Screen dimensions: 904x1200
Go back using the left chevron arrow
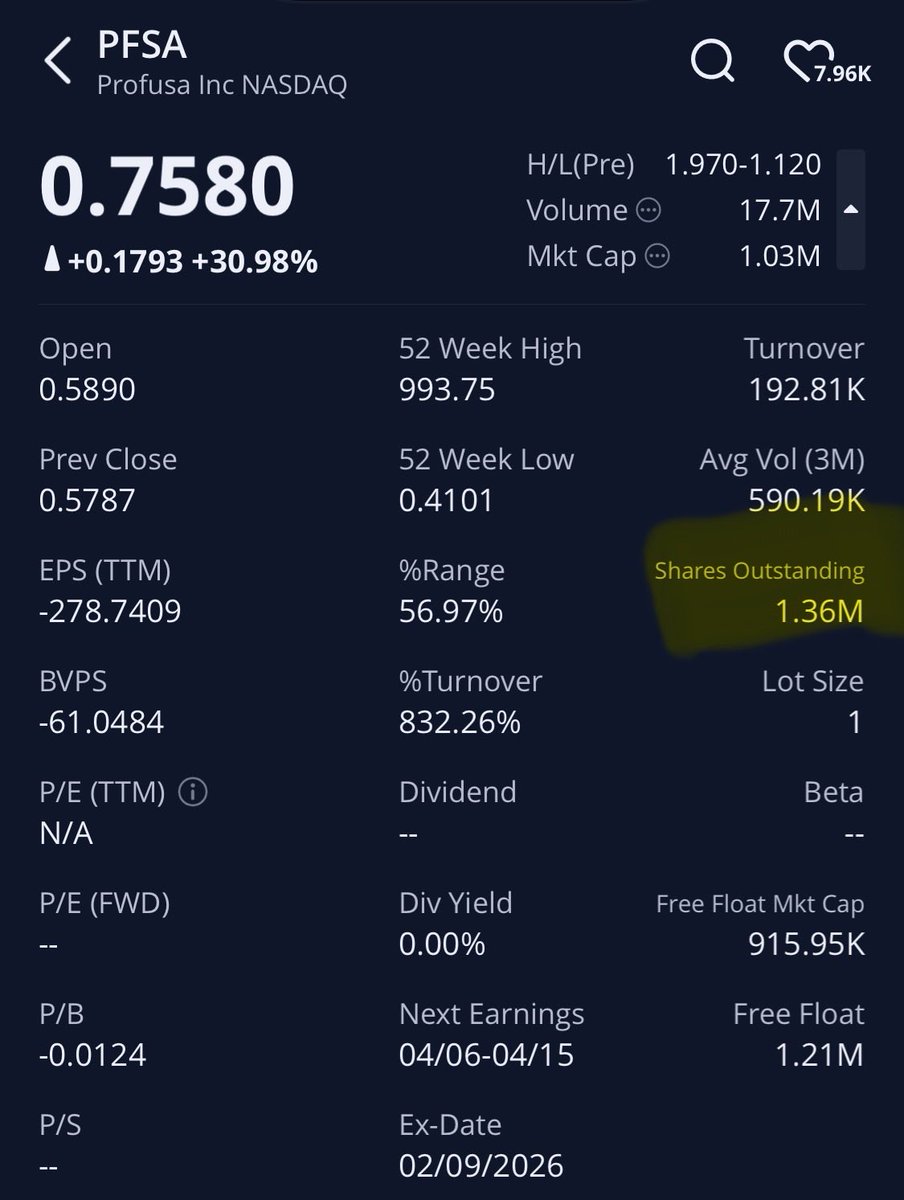(57, 62)
